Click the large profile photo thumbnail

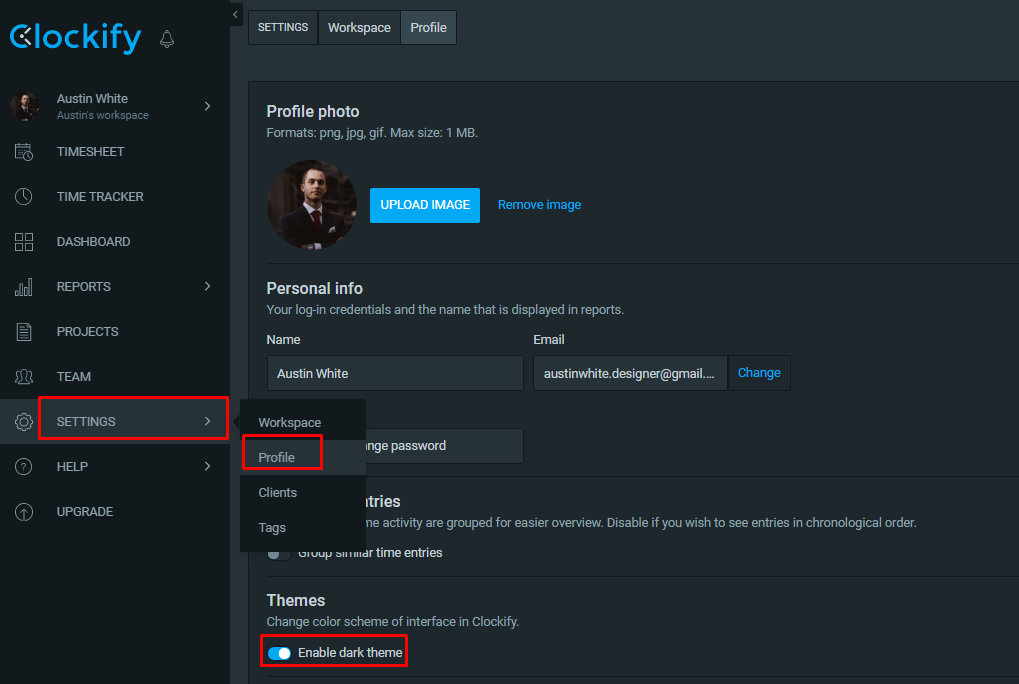tap(312, 205)
